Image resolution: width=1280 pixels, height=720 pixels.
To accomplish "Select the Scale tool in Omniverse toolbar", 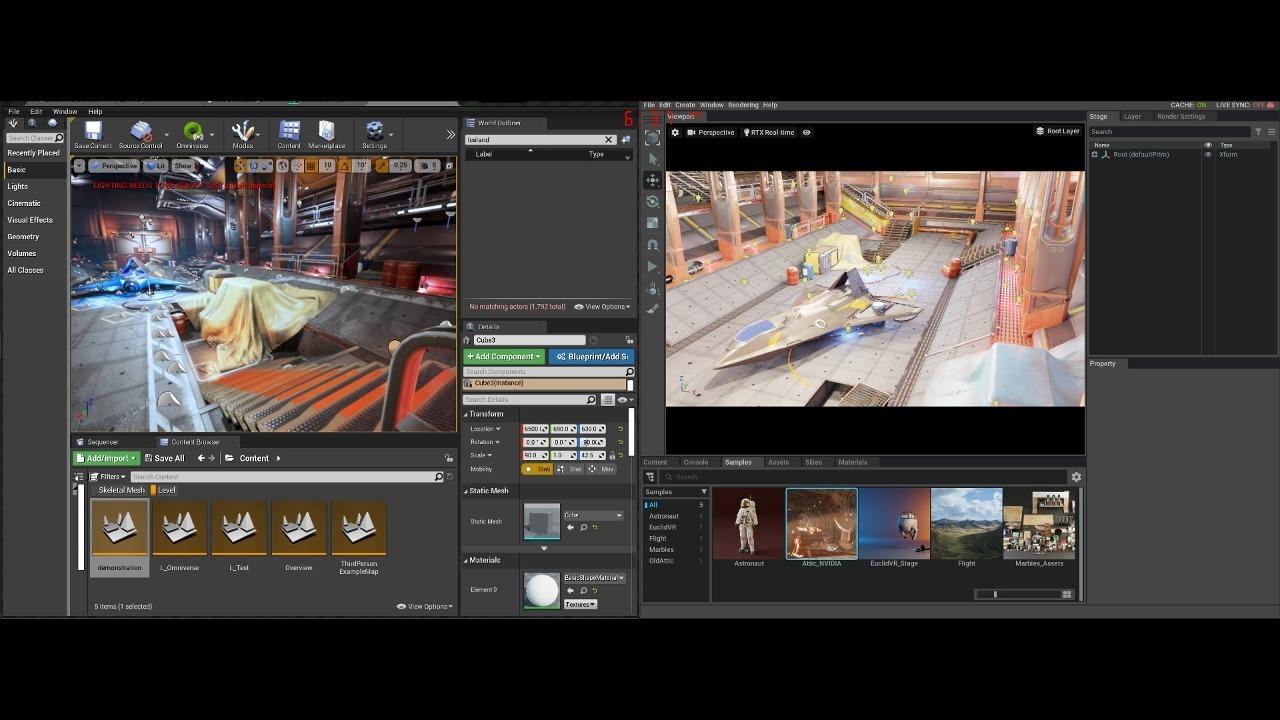I will pos(652,222).
